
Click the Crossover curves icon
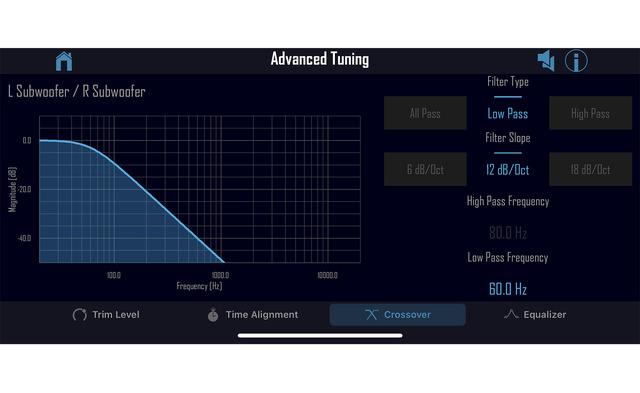pos(371,315)
